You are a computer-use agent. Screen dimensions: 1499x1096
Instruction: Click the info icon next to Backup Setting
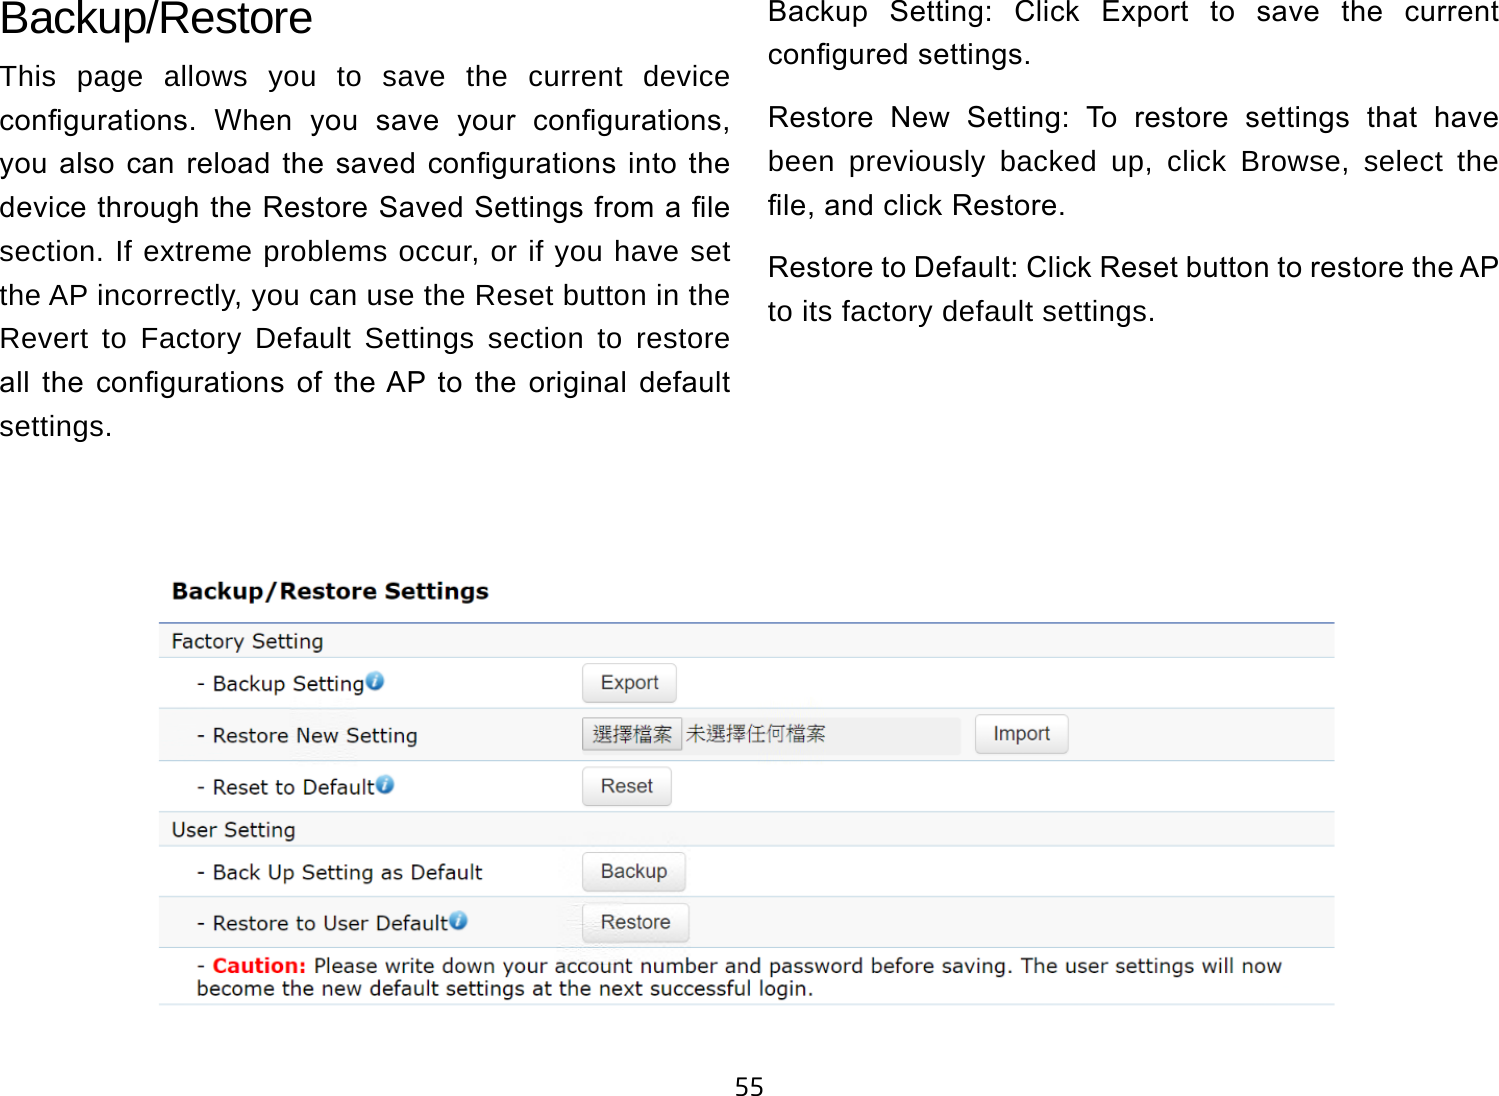coord(375,681)
